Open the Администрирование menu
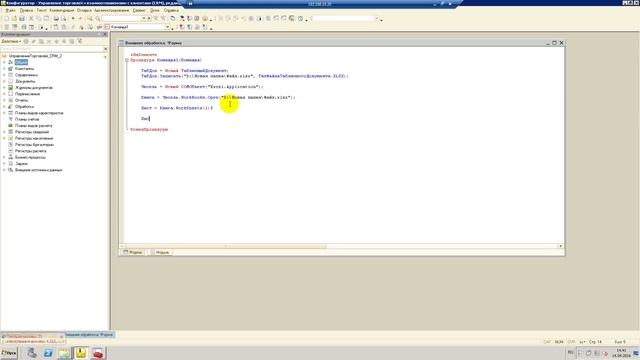Image resolution: width=640 pixels, height=360 pixels. click(x=111, y=10)
